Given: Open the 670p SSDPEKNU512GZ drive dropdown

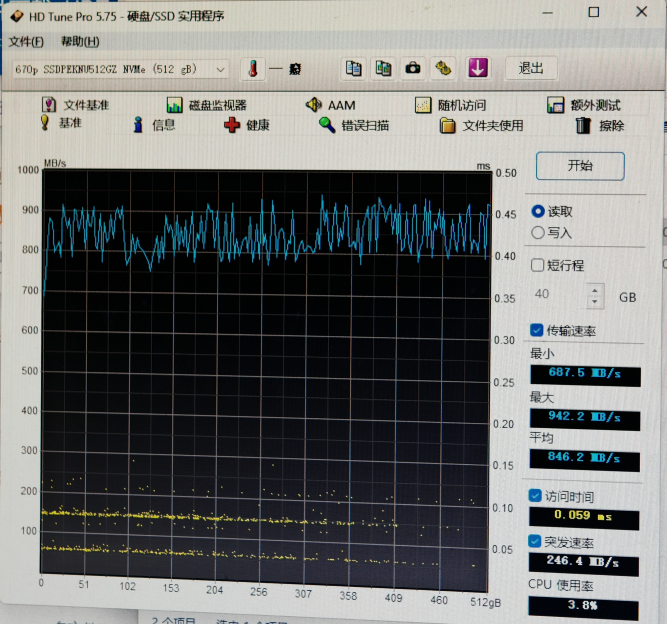Looking at the screenshot, I should pos(121,69).
